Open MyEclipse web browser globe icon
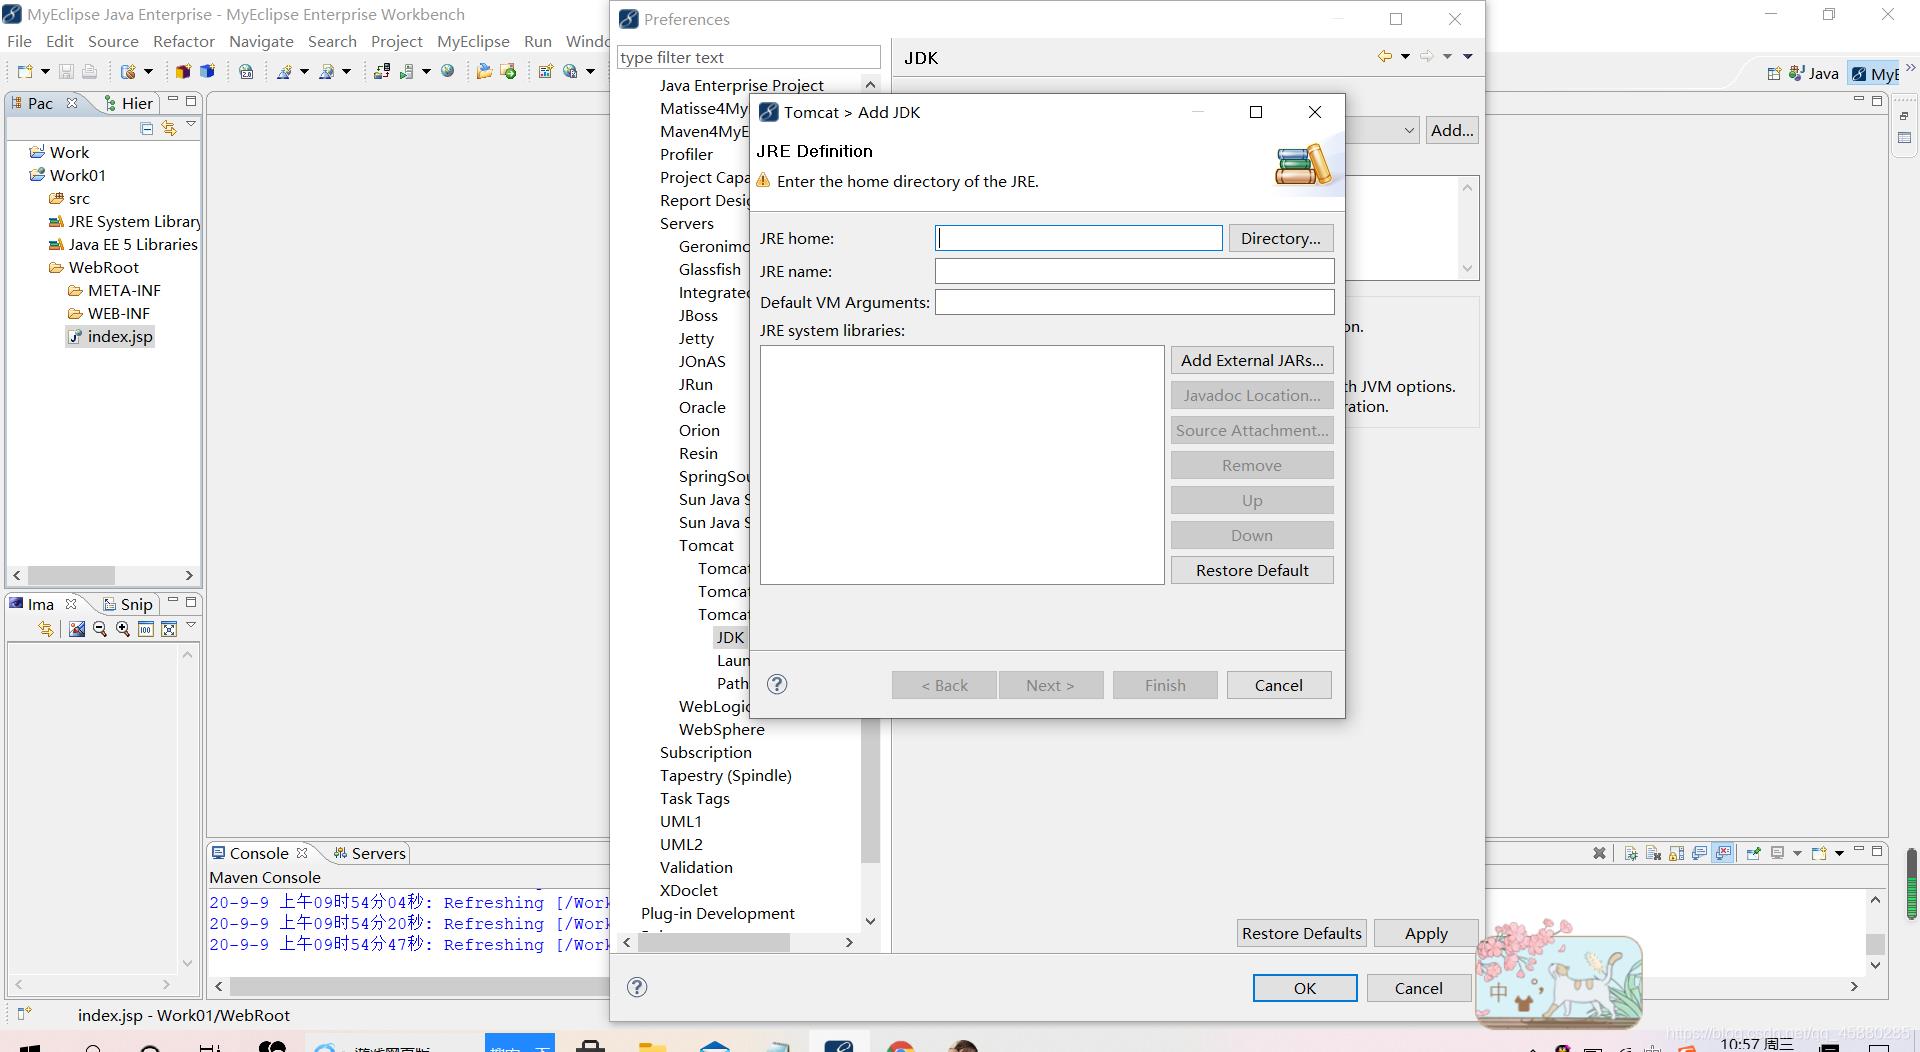Image resolution: width=1920 pixels, height=1052 pixels. tap(448, 71)
